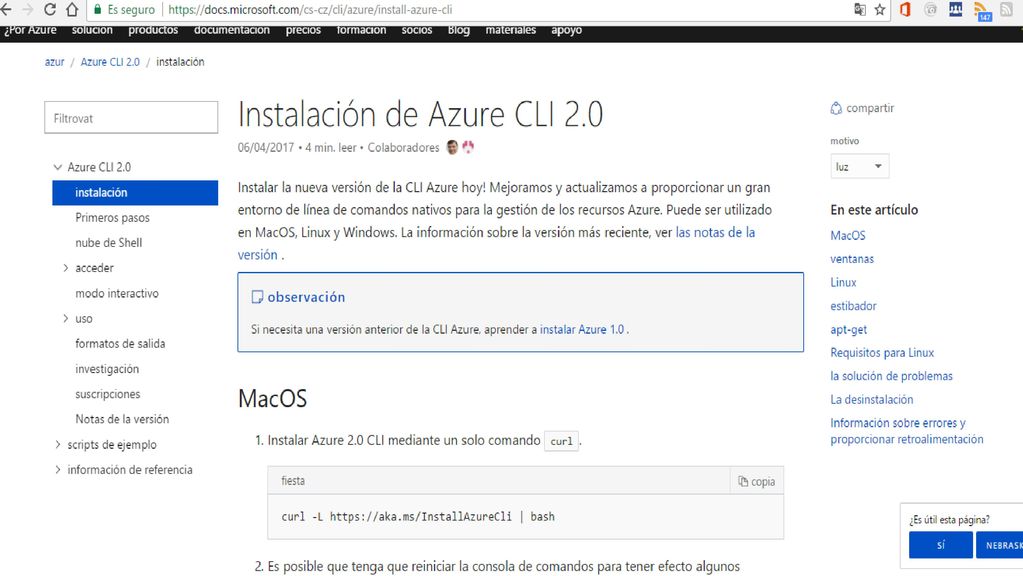Jump to Requisitos para Linux section
Screen dimensions: 1023x576
881,353
